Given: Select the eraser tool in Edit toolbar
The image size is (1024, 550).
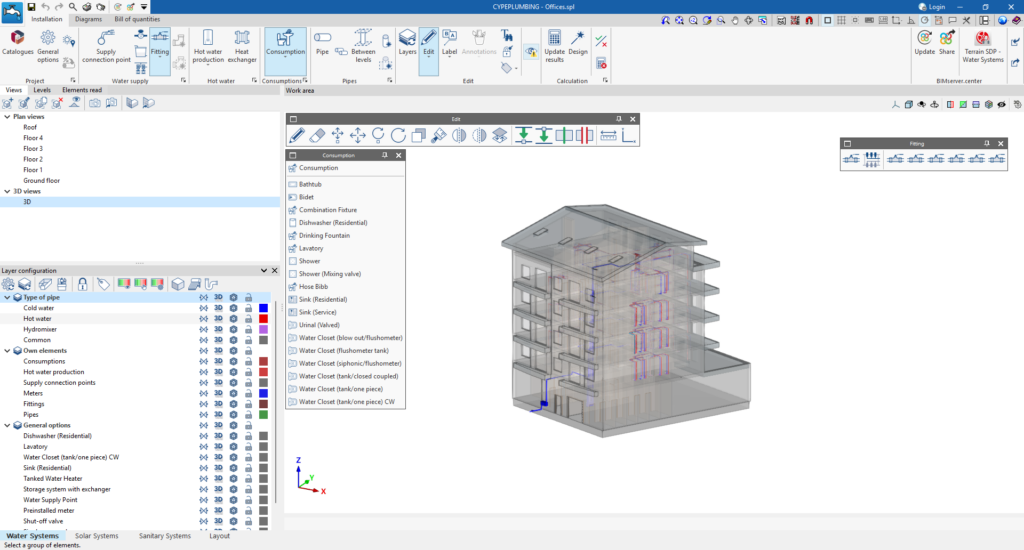Looking at the screenshot, I should 317,135.
